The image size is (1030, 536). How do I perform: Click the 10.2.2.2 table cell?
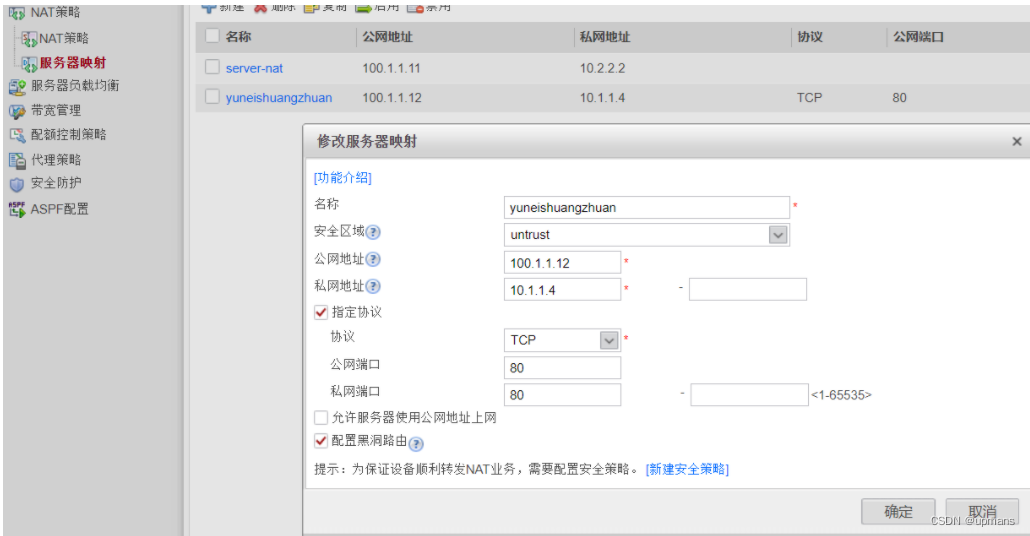coord(602,68)
